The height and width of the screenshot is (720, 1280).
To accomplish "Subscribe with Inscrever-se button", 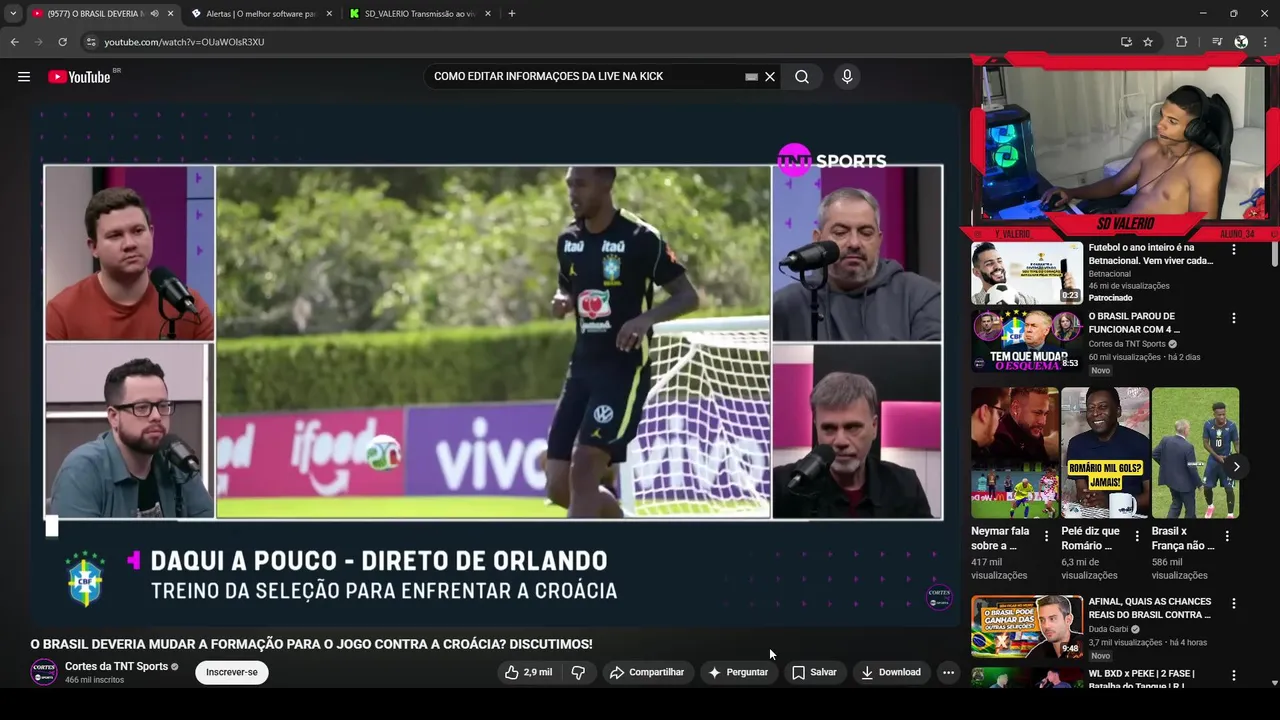I will pos(232,672).
